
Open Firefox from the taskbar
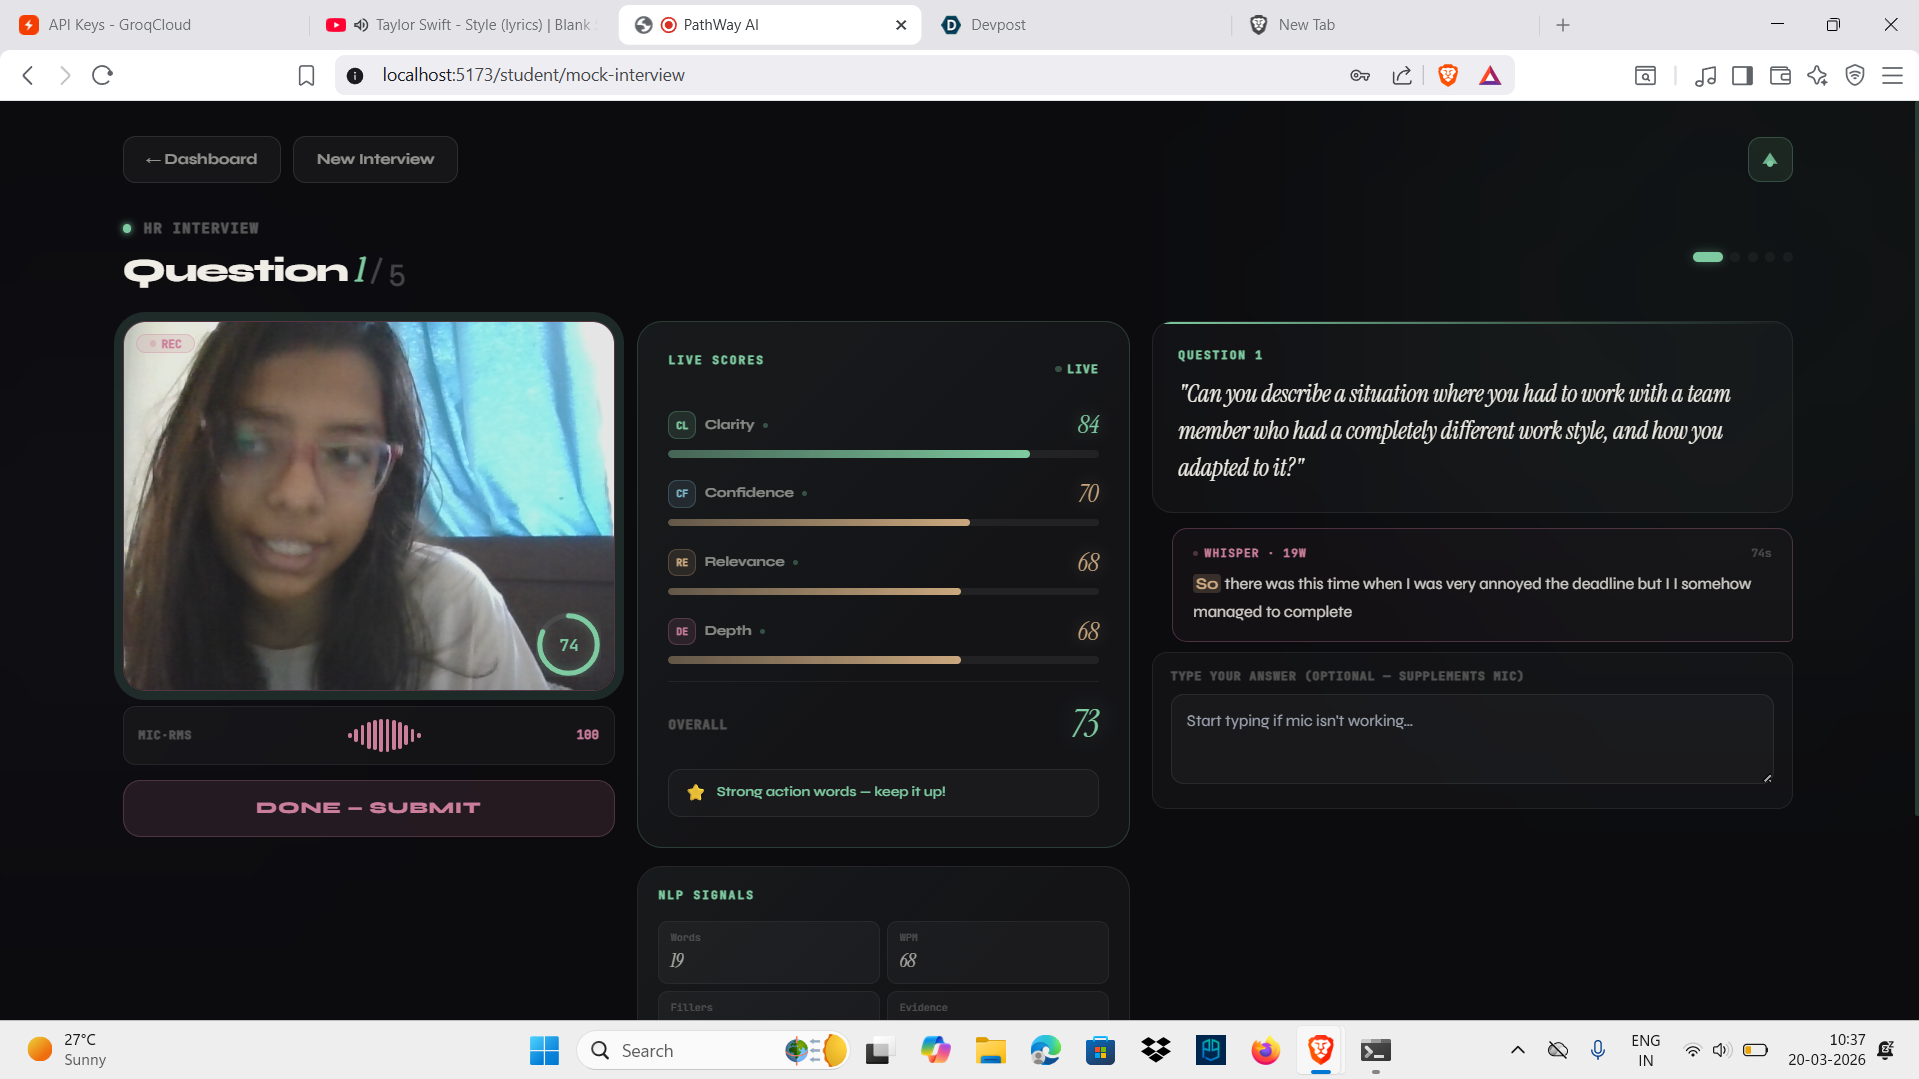click(x=1265, y=1050)
